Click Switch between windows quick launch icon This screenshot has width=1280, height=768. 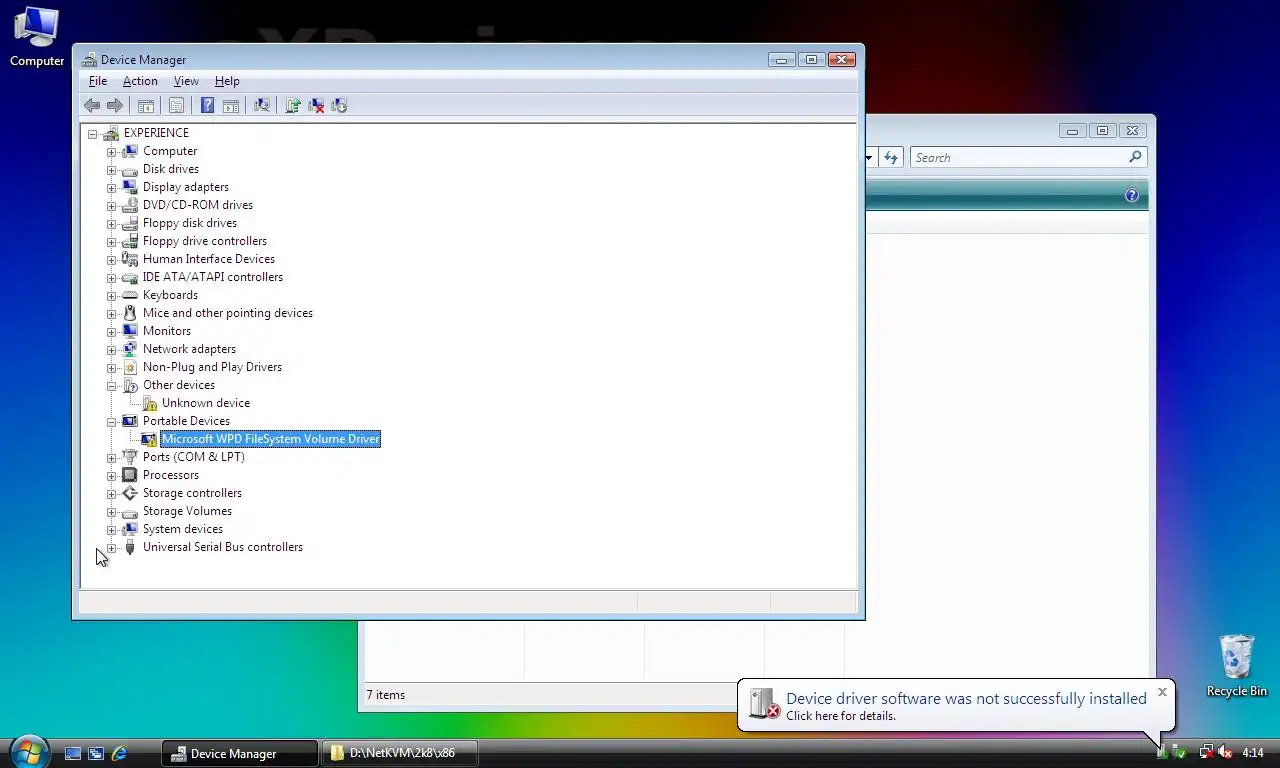[x=96, y=753]
